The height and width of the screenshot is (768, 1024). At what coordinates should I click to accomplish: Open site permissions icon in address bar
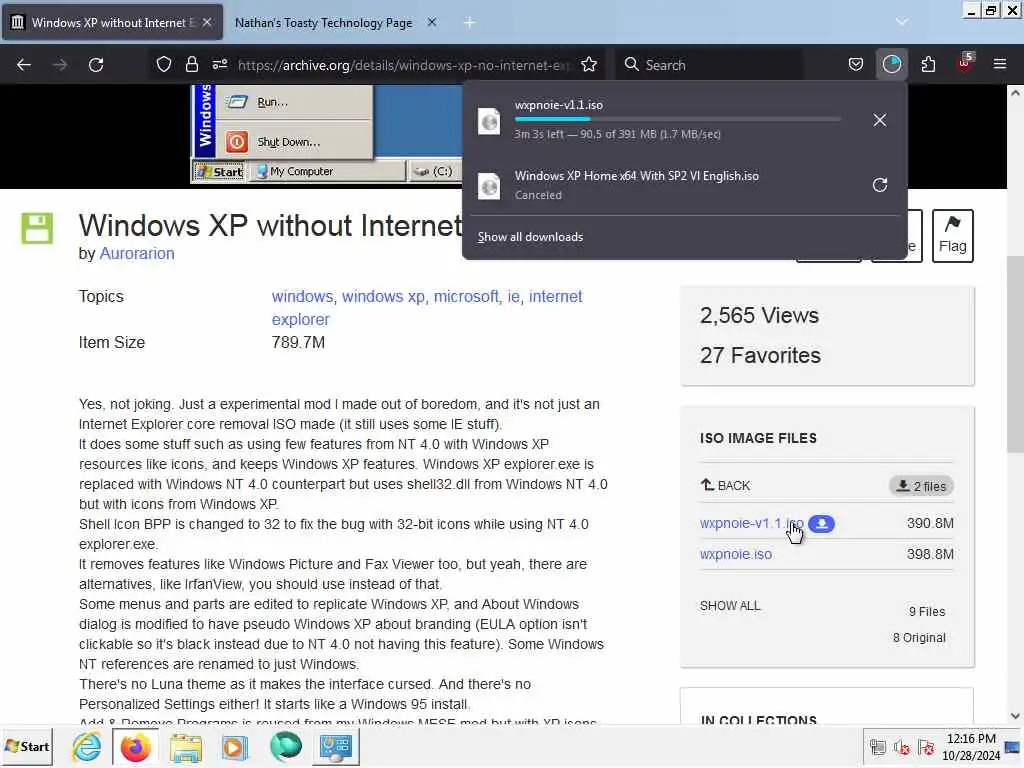click(x=219, y=65)
